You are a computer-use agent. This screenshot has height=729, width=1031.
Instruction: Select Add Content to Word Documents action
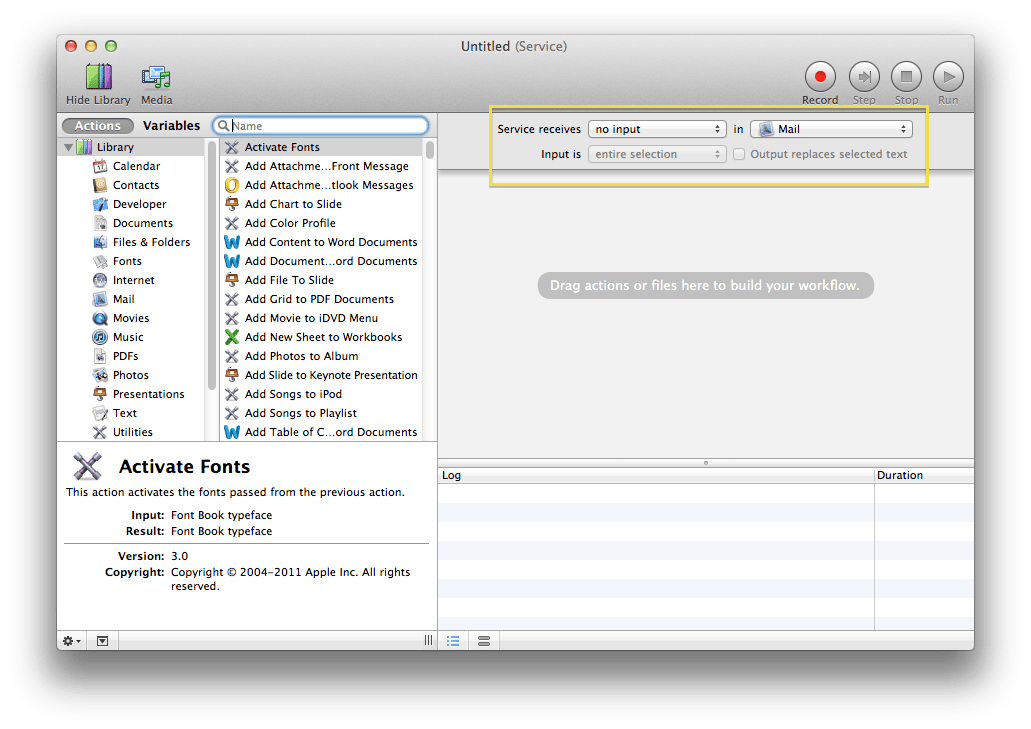322,243
